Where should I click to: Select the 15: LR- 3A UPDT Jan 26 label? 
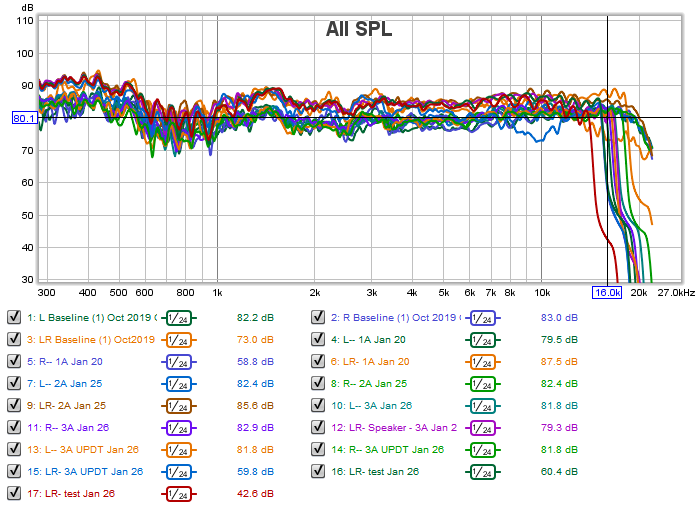84,471
